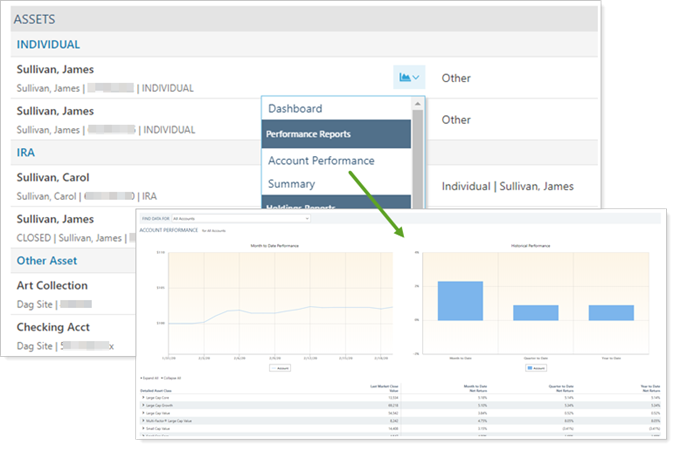Choose Account Performance in the reports menu
The image size is (680, 451).
321,160
